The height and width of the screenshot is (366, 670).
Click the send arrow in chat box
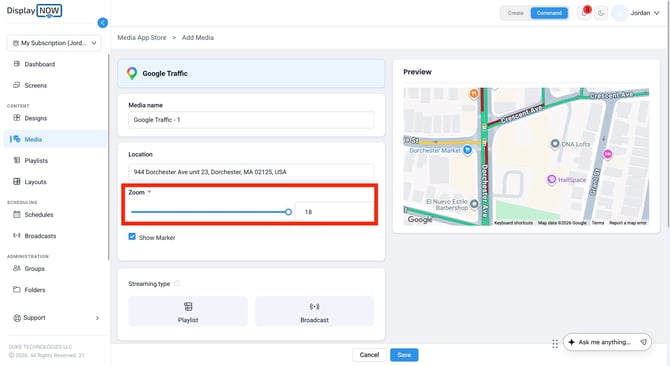643,342
